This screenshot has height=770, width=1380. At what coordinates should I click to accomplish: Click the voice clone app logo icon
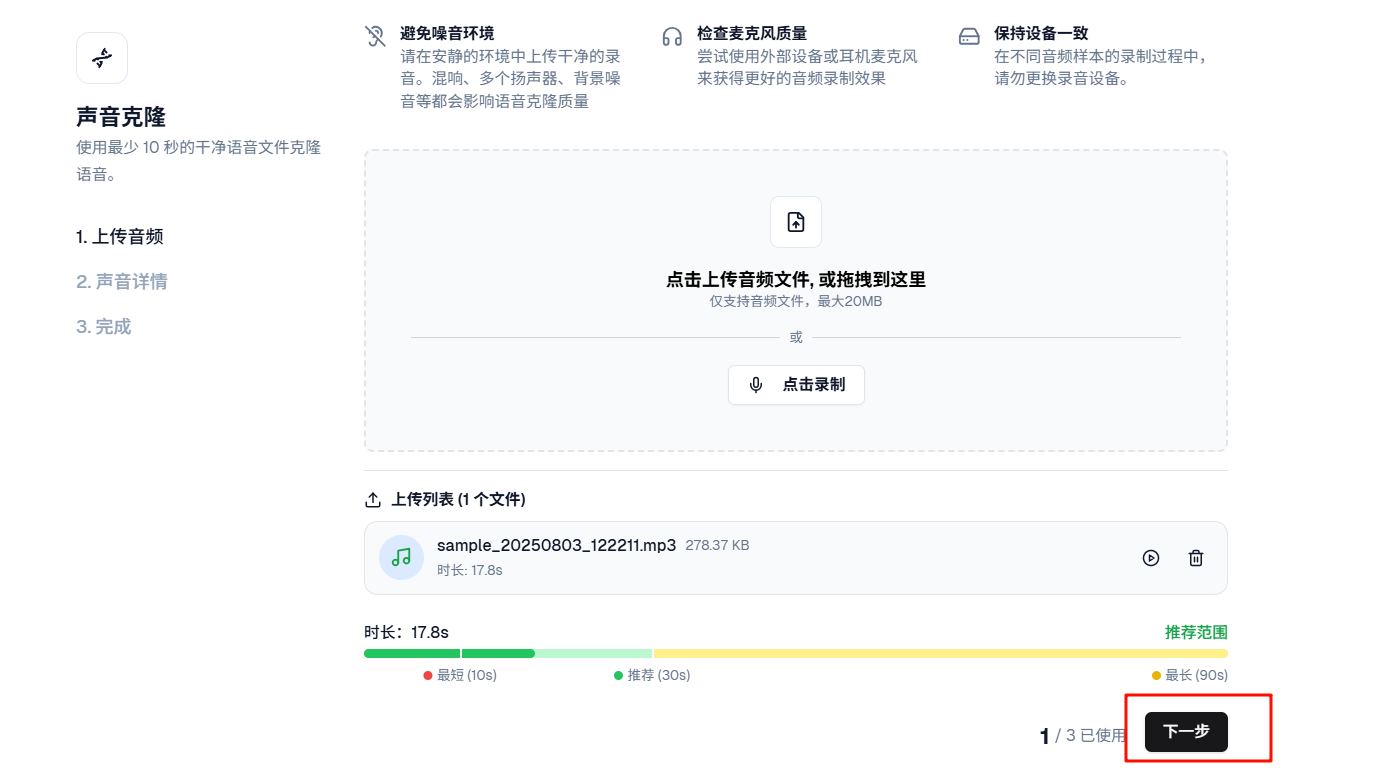click(101, 58)
